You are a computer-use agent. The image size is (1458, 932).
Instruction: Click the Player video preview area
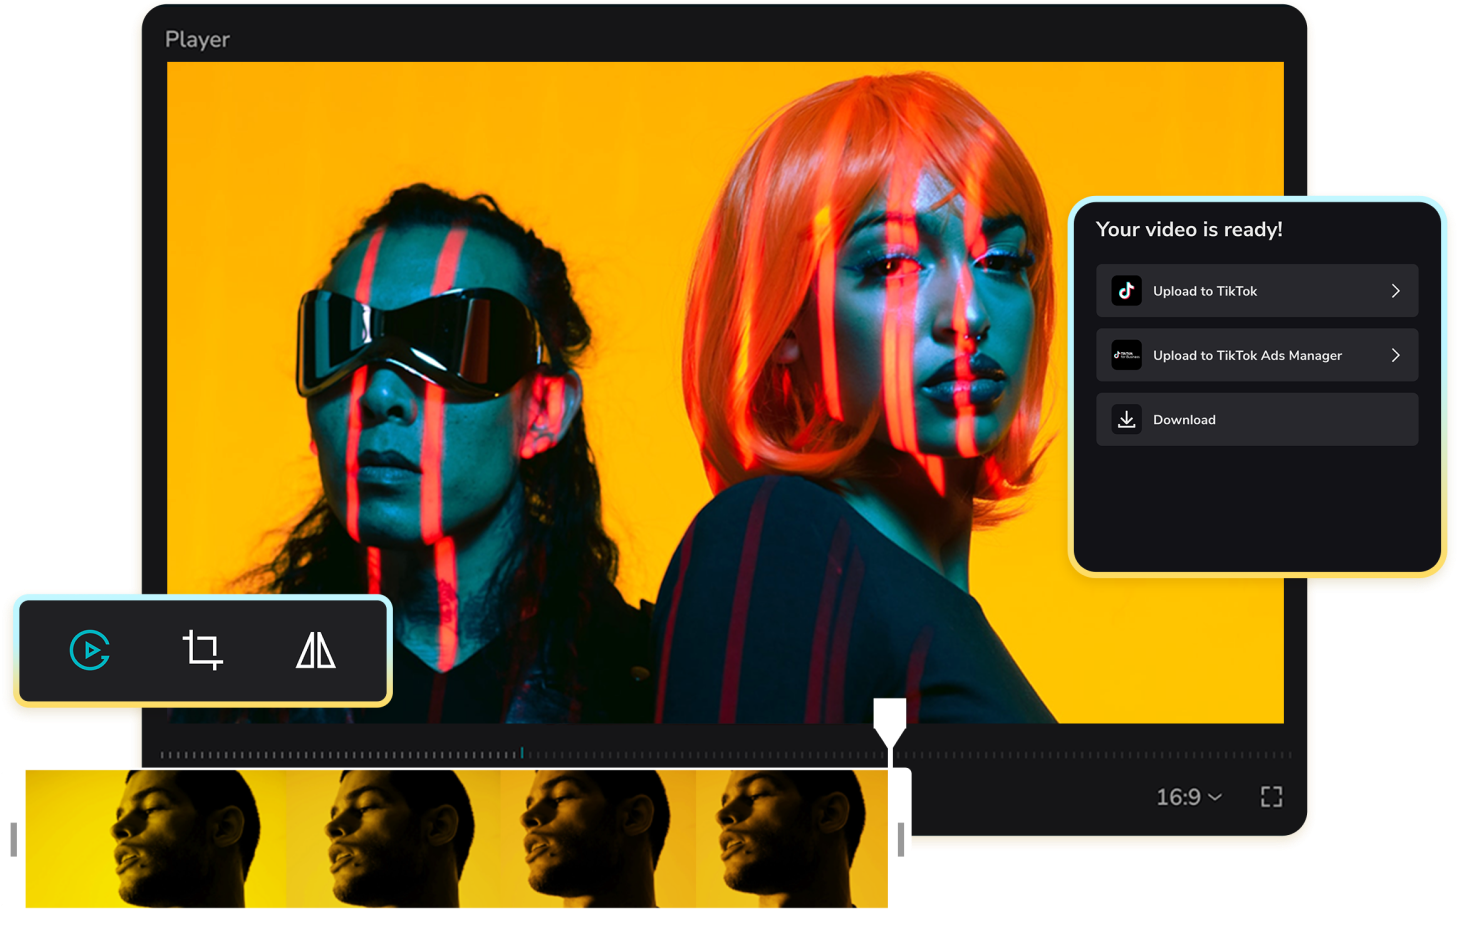[x=725, y=392]
